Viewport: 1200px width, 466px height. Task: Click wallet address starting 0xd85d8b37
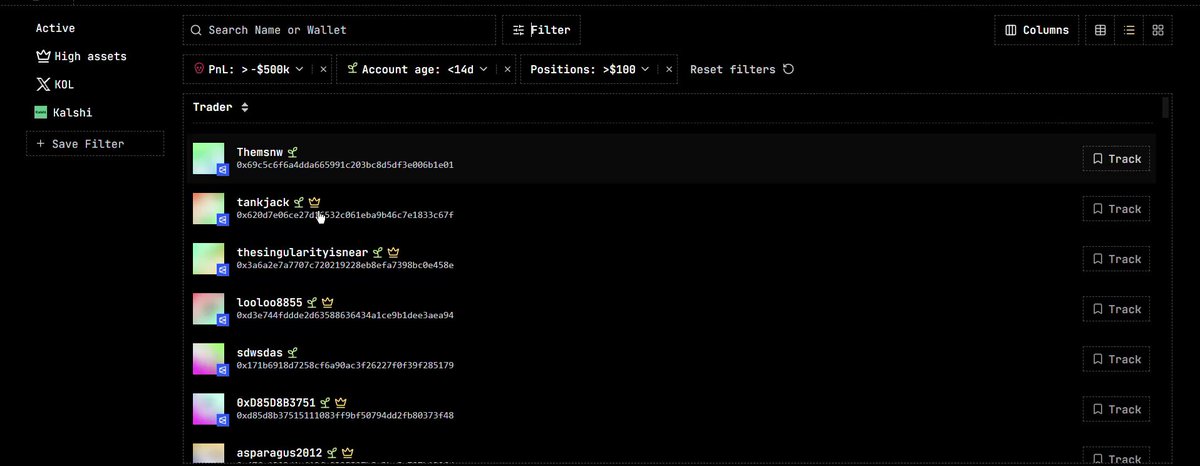click(345, 415)
